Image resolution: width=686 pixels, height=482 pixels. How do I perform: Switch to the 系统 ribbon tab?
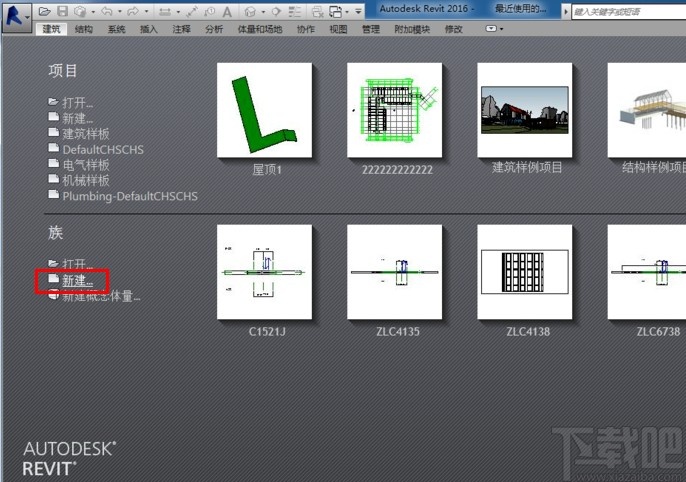116,29
